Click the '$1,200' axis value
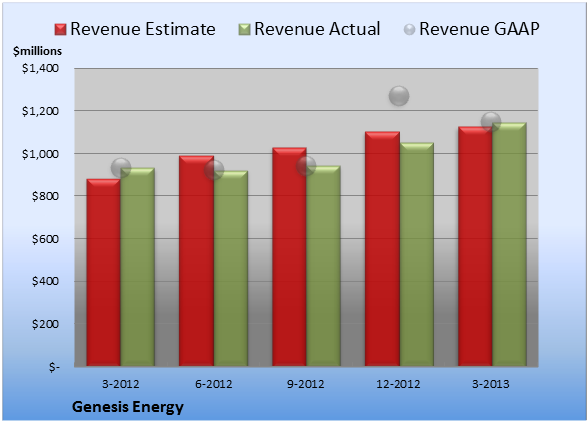 (40, 111)
